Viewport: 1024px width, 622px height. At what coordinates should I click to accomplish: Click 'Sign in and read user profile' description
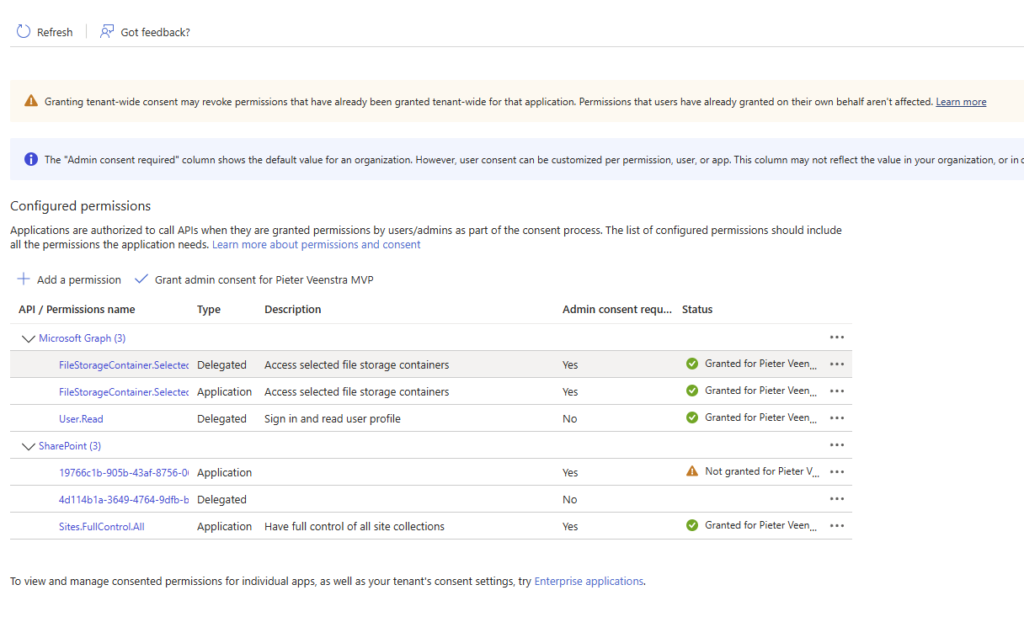point(332,418)
